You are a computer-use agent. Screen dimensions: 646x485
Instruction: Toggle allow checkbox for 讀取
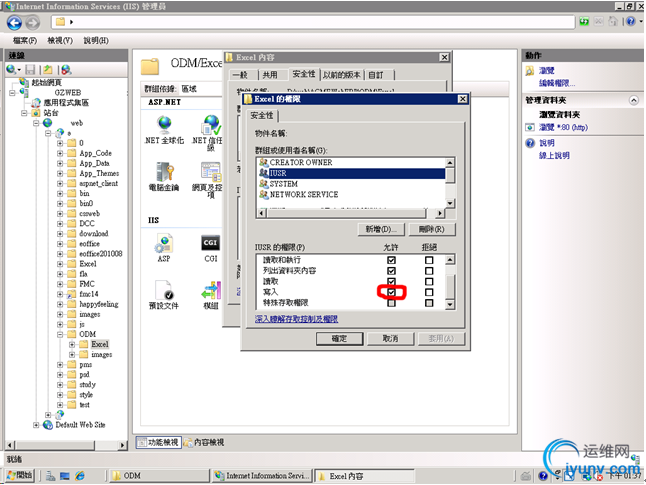pos(391,281)
